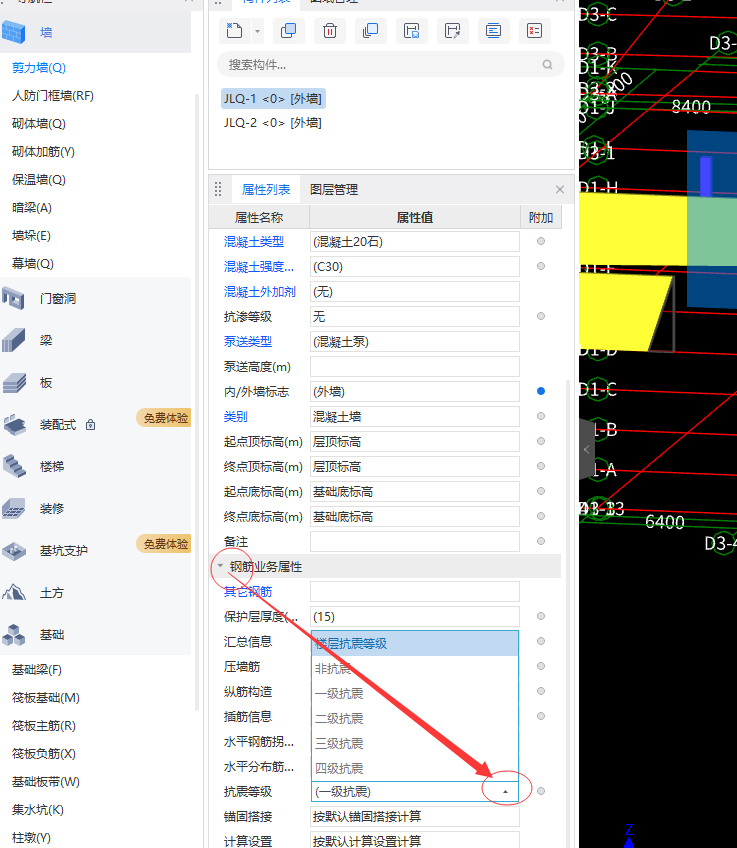Select component JLQ-1 <0> [外墙]

tap(273, 98)
